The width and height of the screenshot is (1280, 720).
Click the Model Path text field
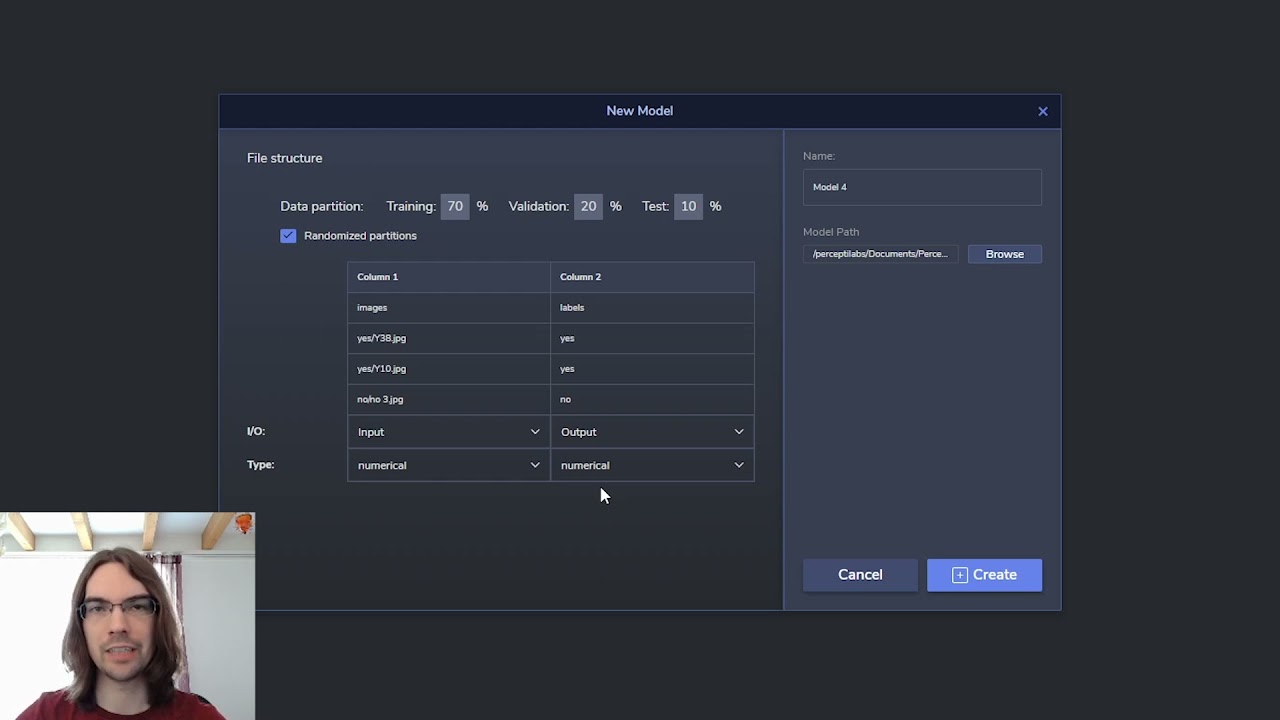pyautogui.click(x=880, y=254)
